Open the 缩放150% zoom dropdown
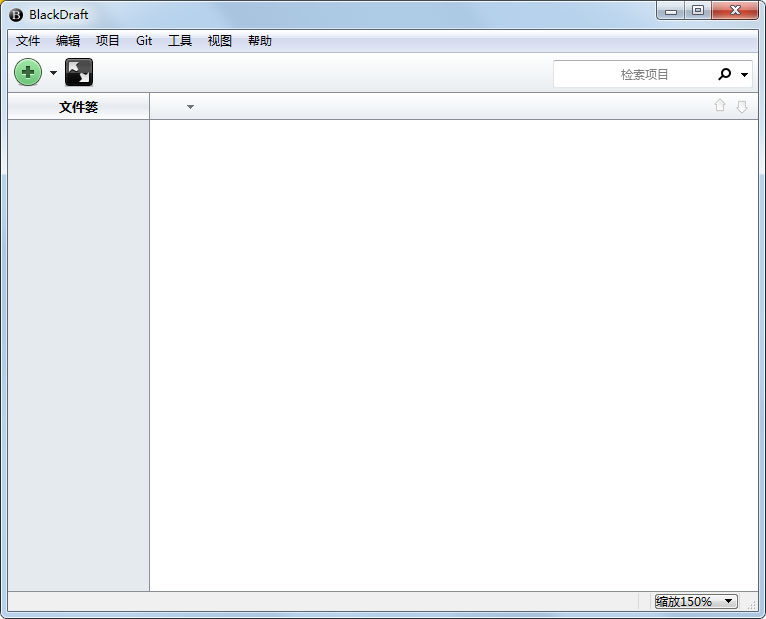Viewport: 766px width, 619px height. 696,601
